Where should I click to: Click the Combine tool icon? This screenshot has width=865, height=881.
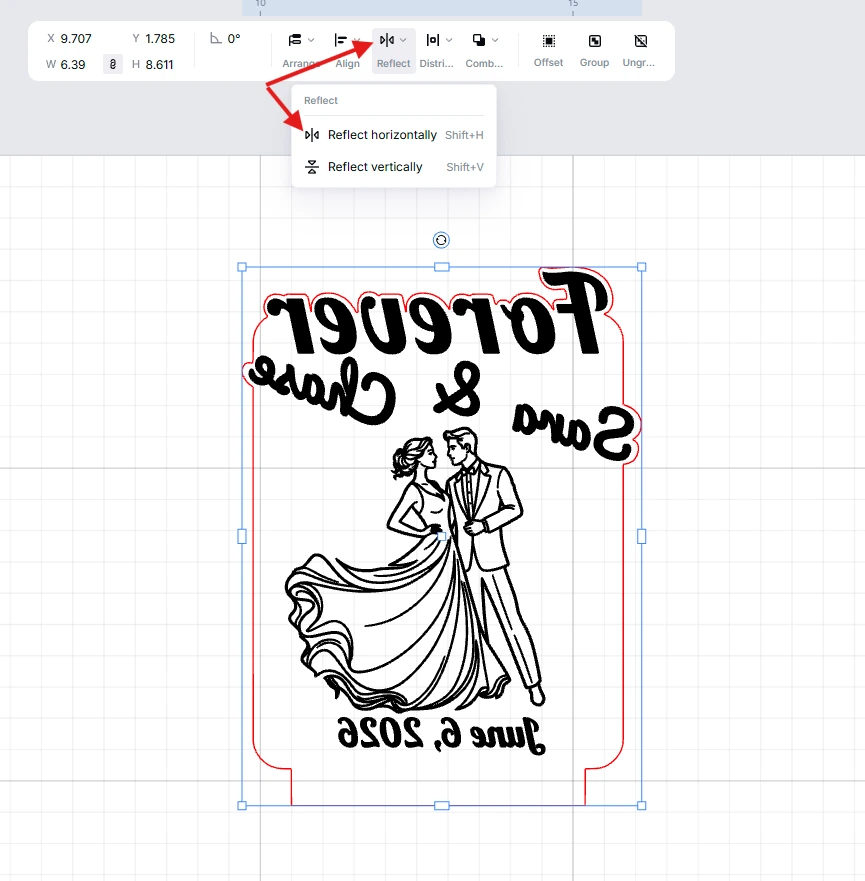point(479,40)
